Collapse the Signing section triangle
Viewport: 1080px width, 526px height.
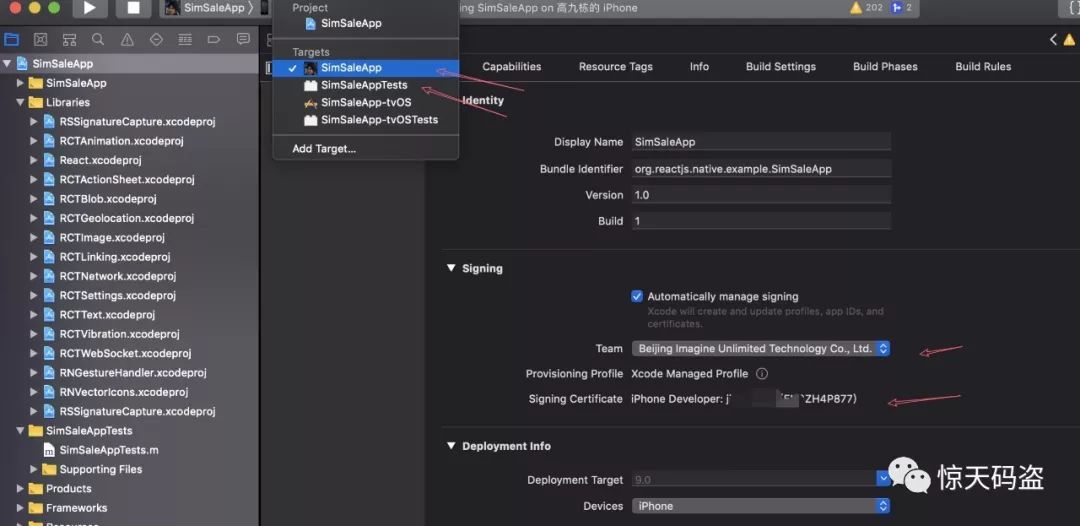point(451,268)
